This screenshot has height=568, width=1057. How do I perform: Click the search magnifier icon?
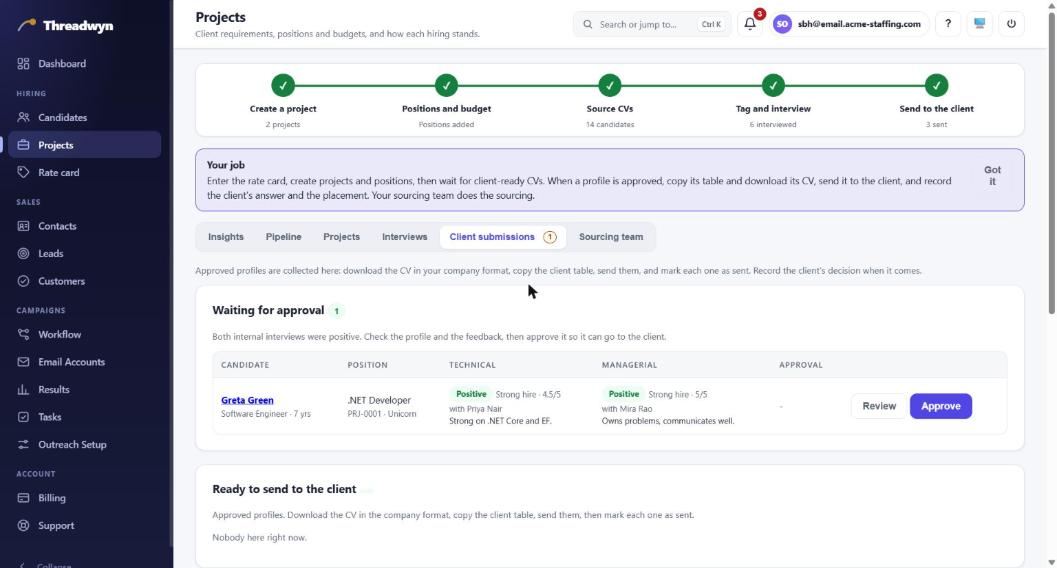tap(588, 24)
